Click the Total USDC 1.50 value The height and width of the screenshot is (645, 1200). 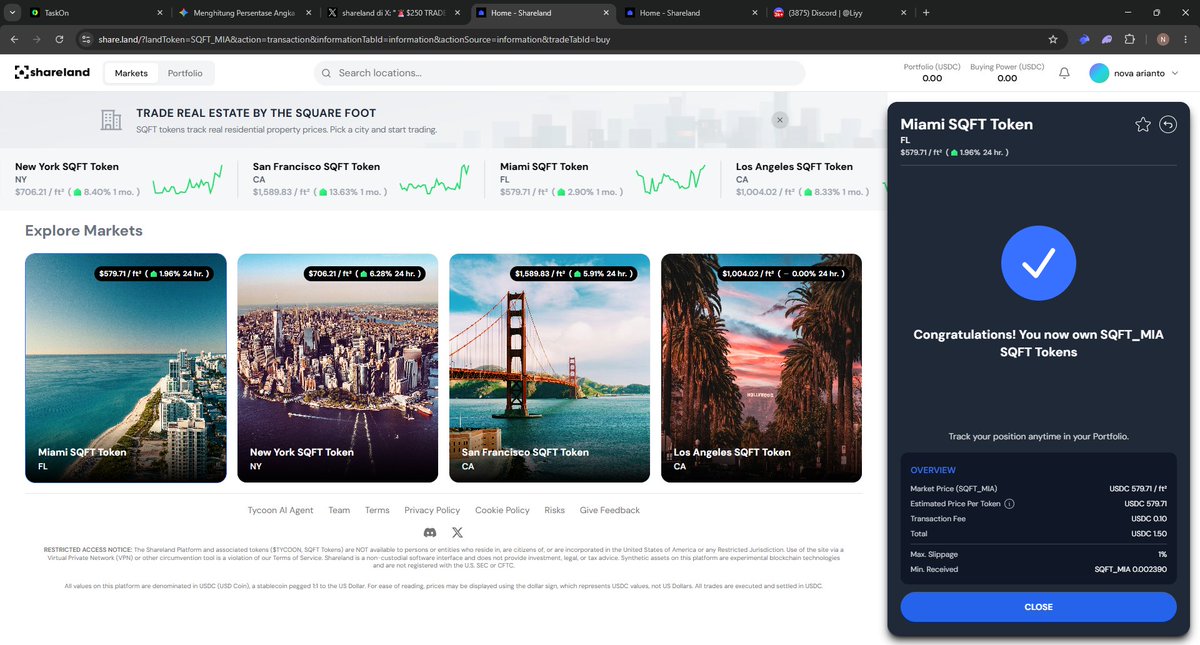pos(1149,535)
